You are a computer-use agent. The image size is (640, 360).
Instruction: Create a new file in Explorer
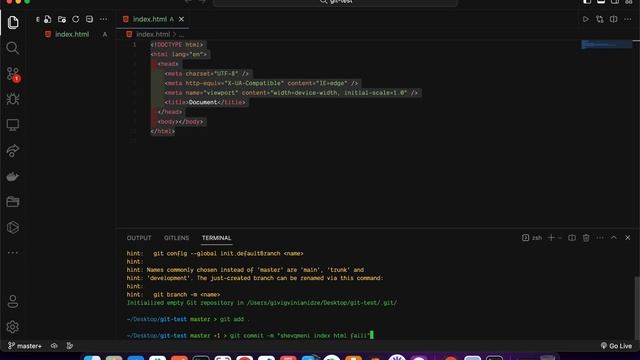48,19
